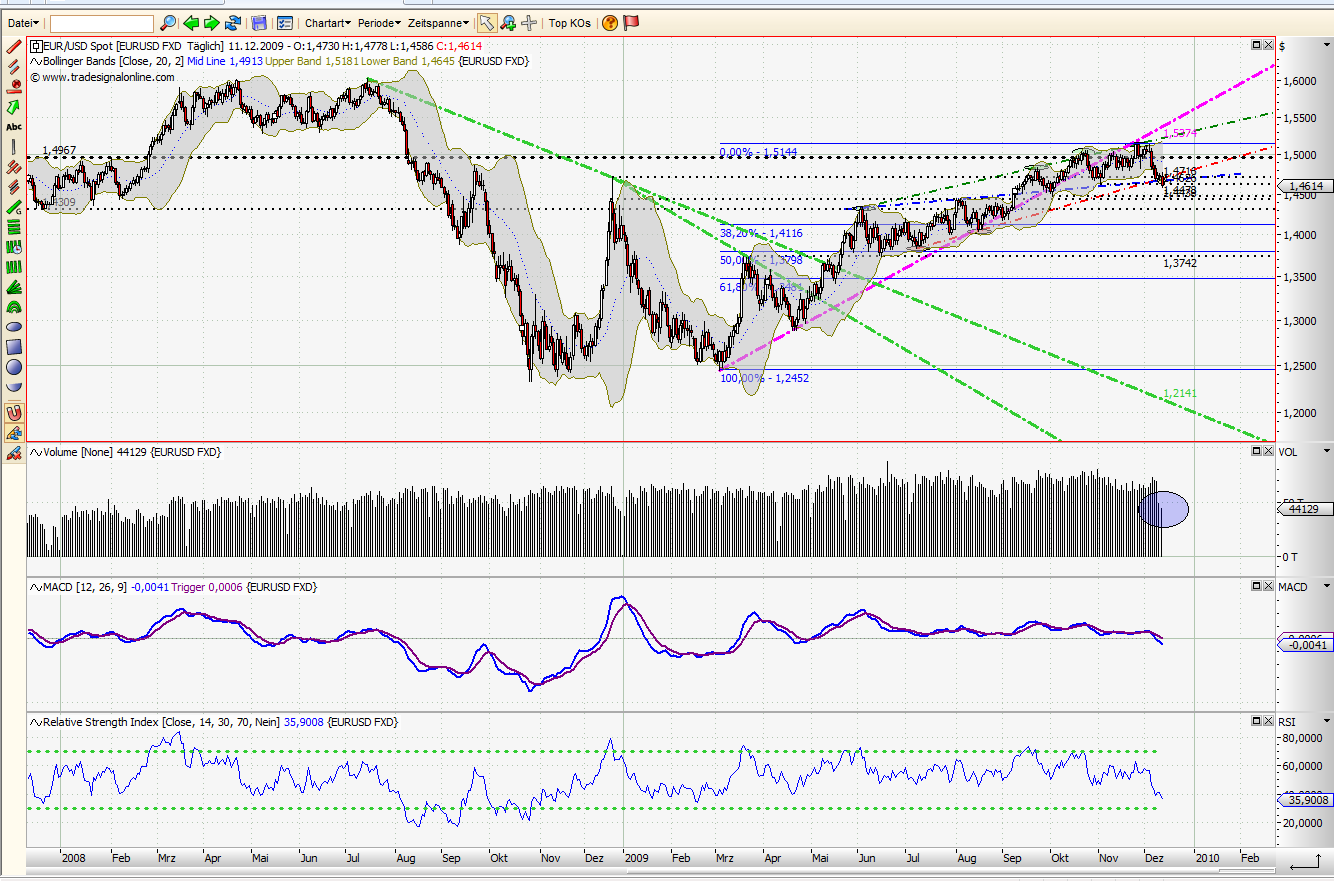Click the Top KOs button
The height and width of the screenshot is (881, 1334).
[x=570, y=22]
